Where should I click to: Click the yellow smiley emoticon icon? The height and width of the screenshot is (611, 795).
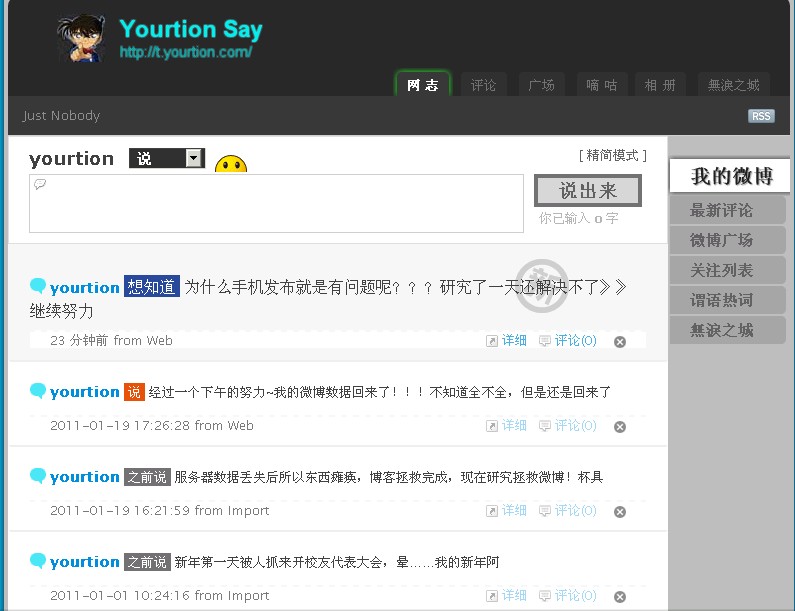tap(231, 166)
